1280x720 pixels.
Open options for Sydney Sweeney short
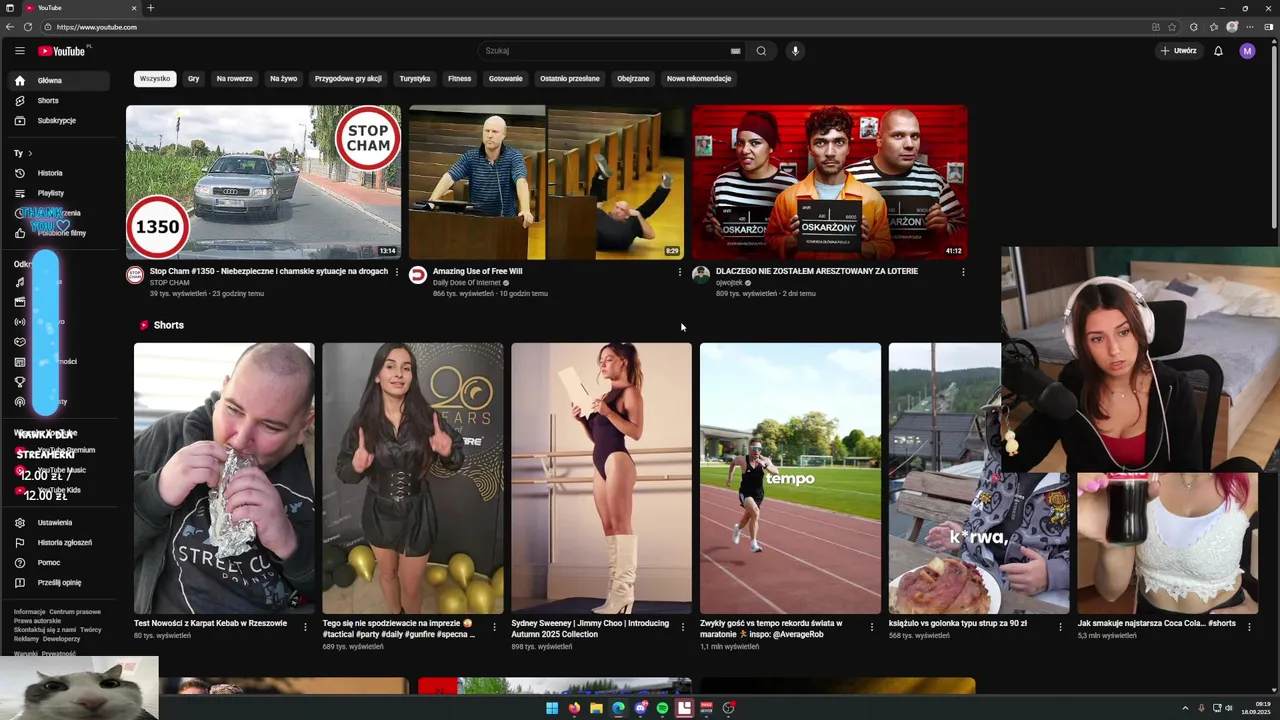coord(683,627)
